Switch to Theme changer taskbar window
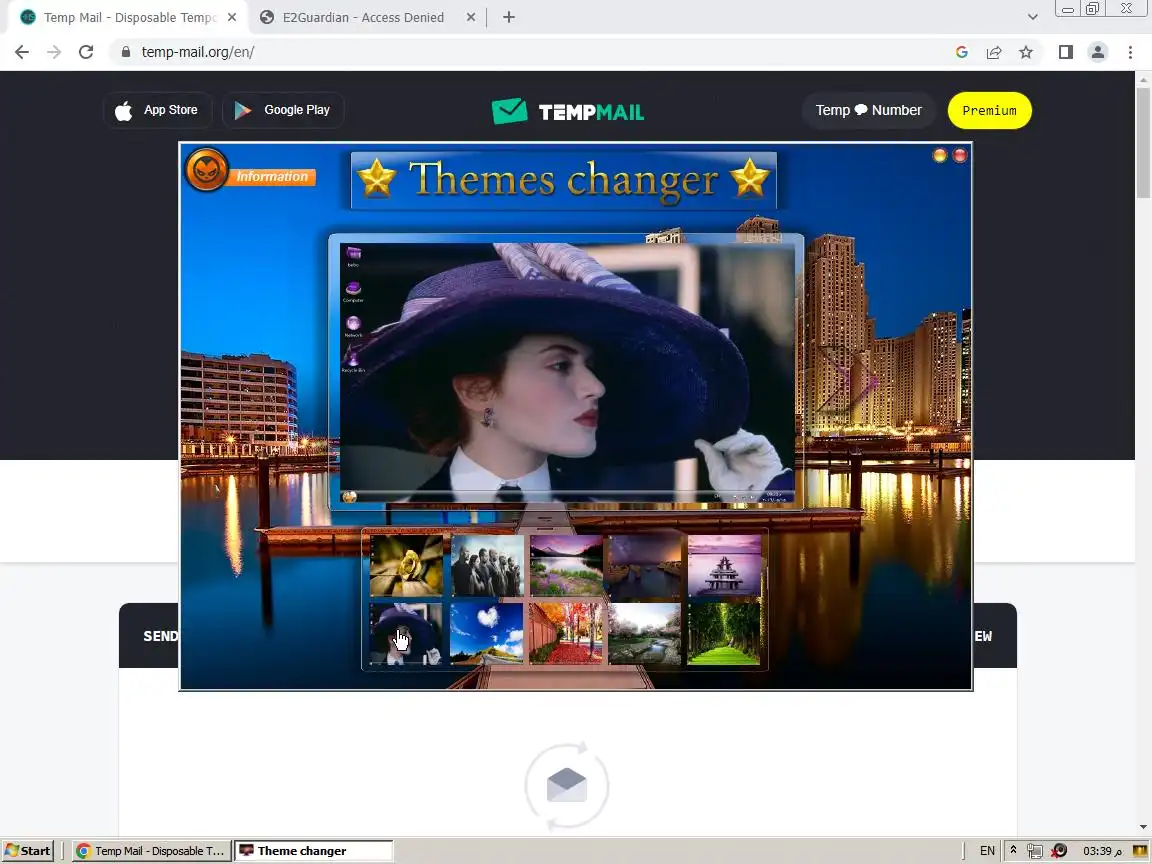Screen dimensions: 1152x864 [x=314, y=851]
